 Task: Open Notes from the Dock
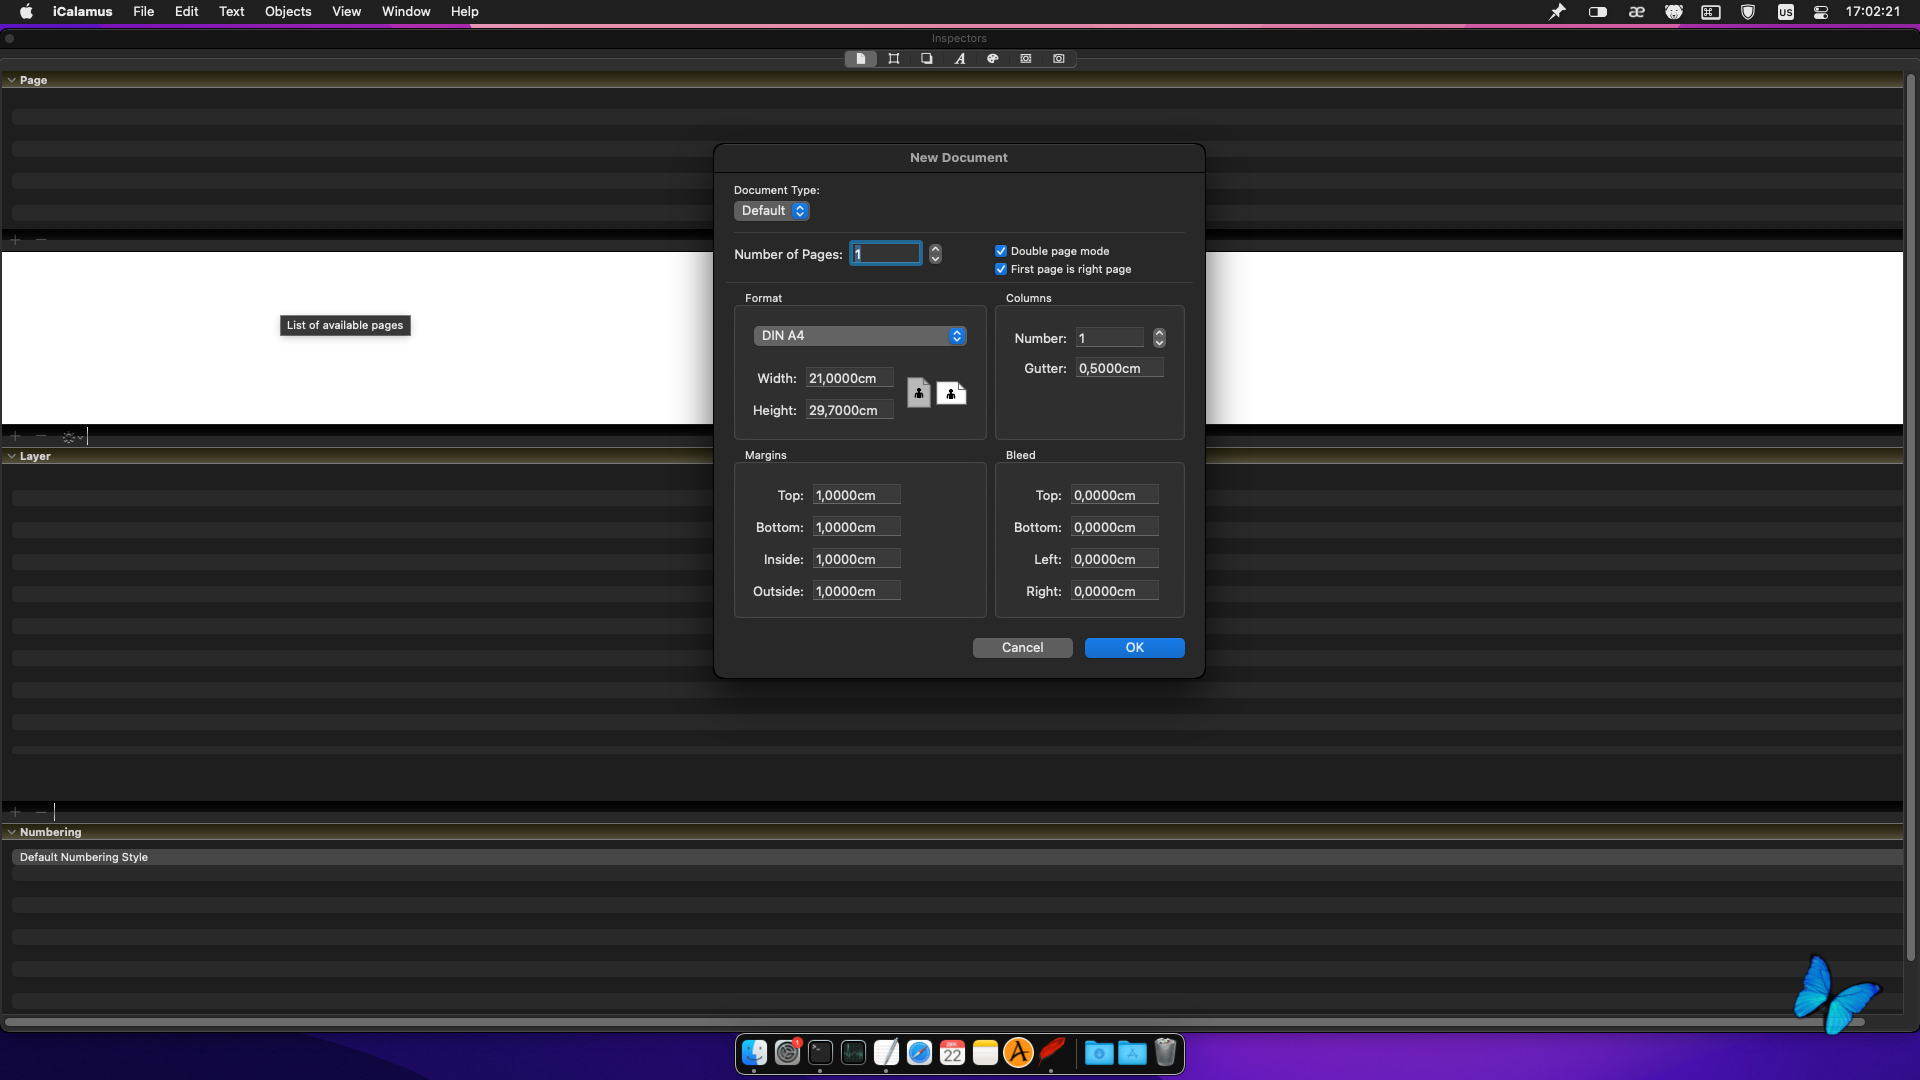[x=985, y=1053]
